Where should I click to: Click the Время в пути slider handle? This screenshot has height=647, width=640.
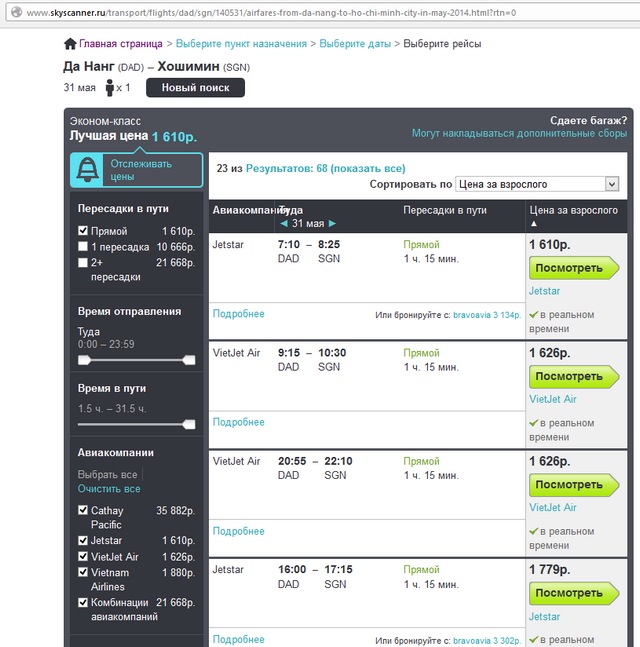pyautogui.click(x=189, y=424)
